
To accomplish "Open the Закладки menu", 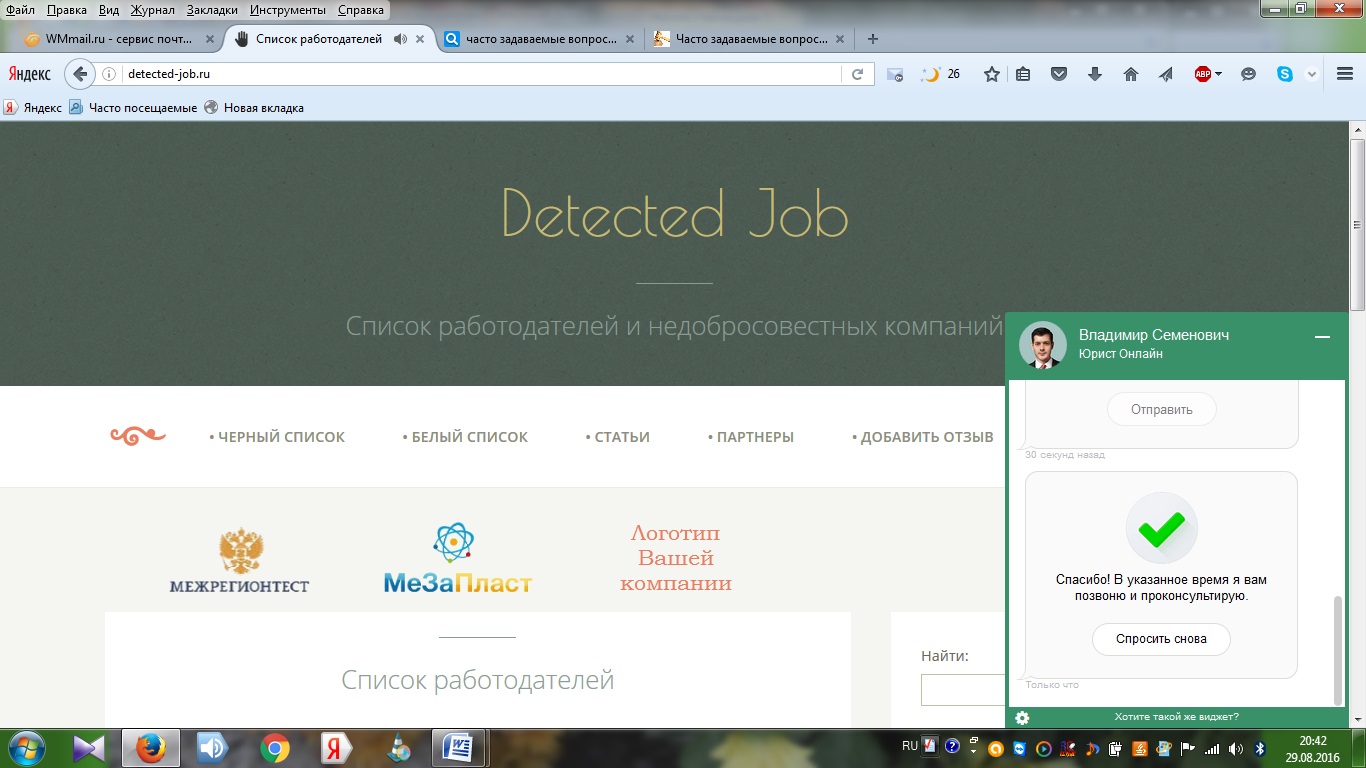I will pos(212,10).
